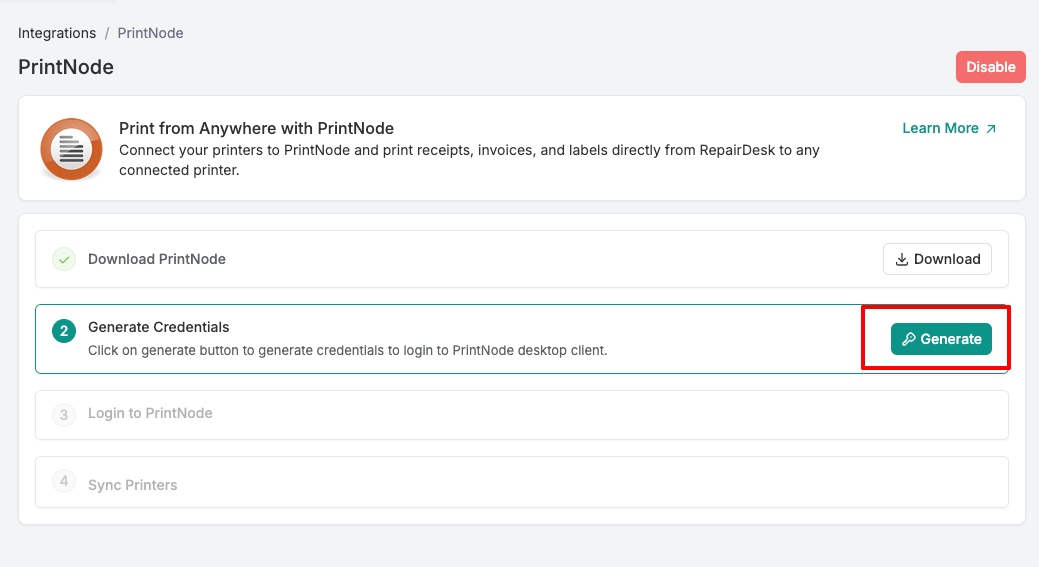Click the Generate Credentials step title
Viewport: 1039px width, 567px height.
point(158,327)
